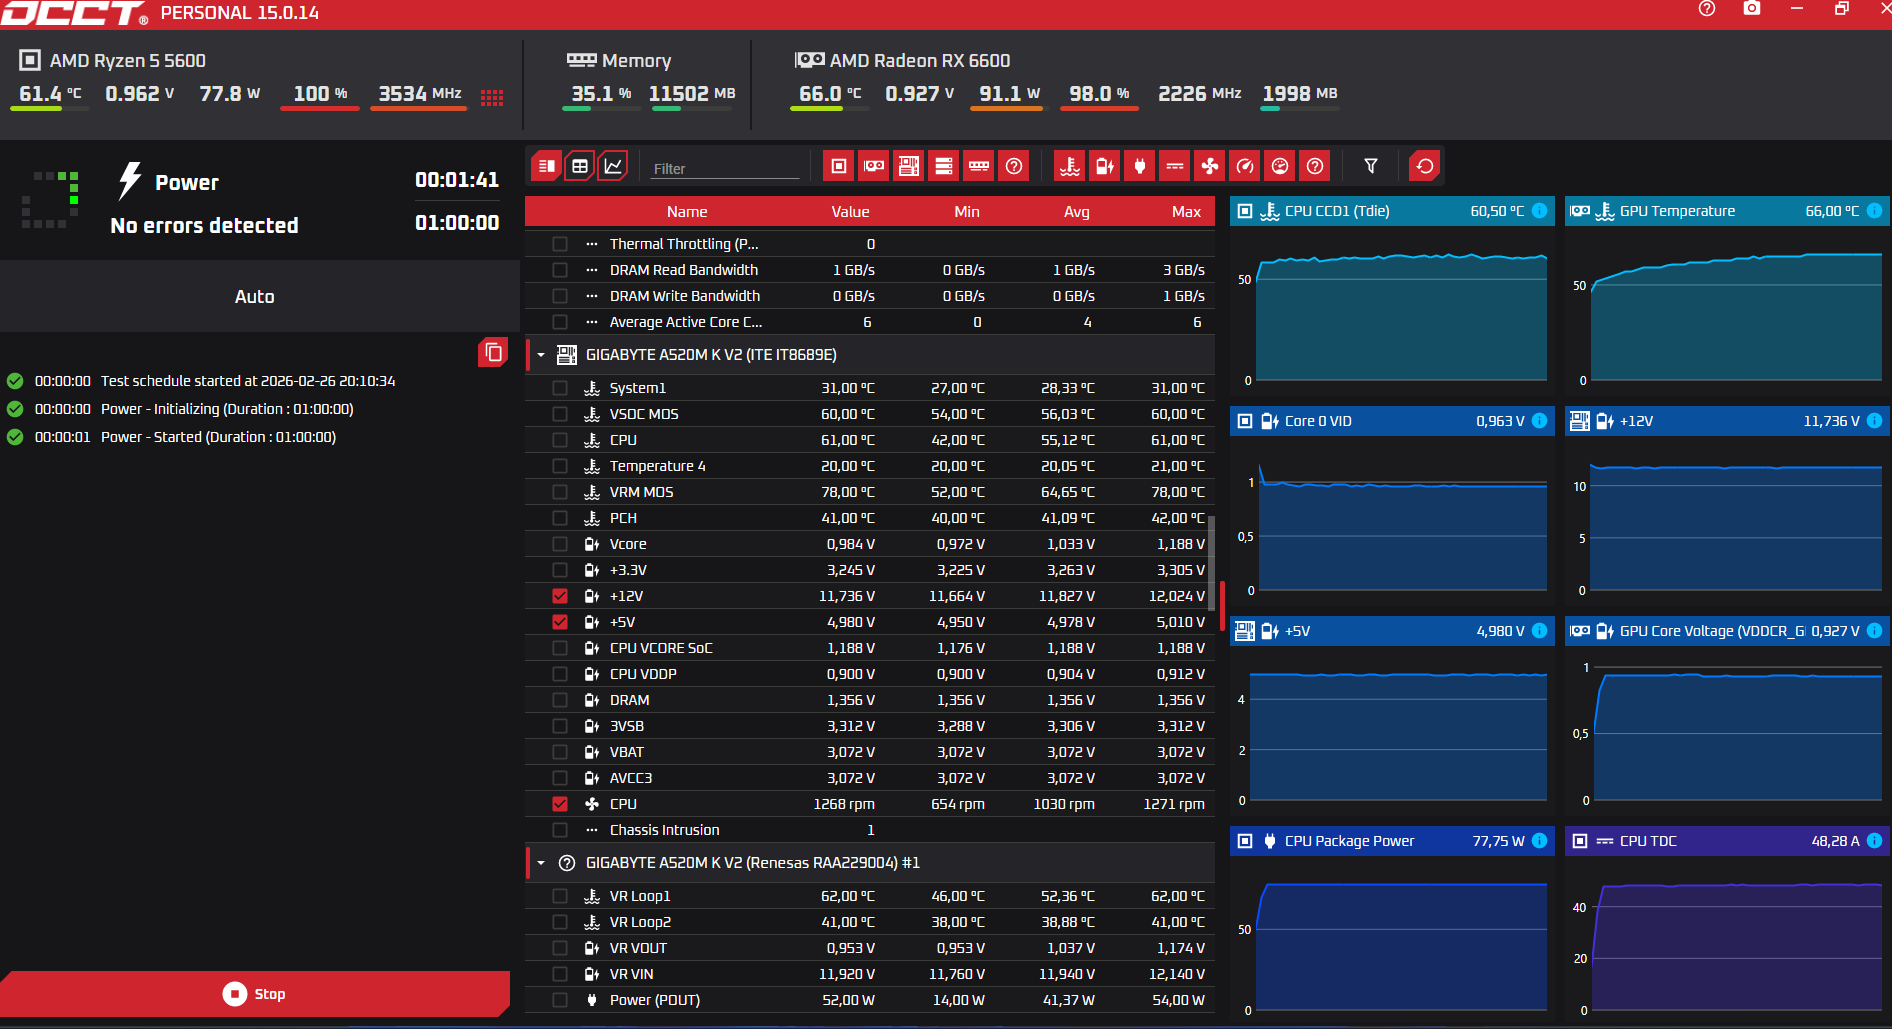Sort the sensor table by Min column
Viewport: 1892px width, 1029px height.
[967, 212]
